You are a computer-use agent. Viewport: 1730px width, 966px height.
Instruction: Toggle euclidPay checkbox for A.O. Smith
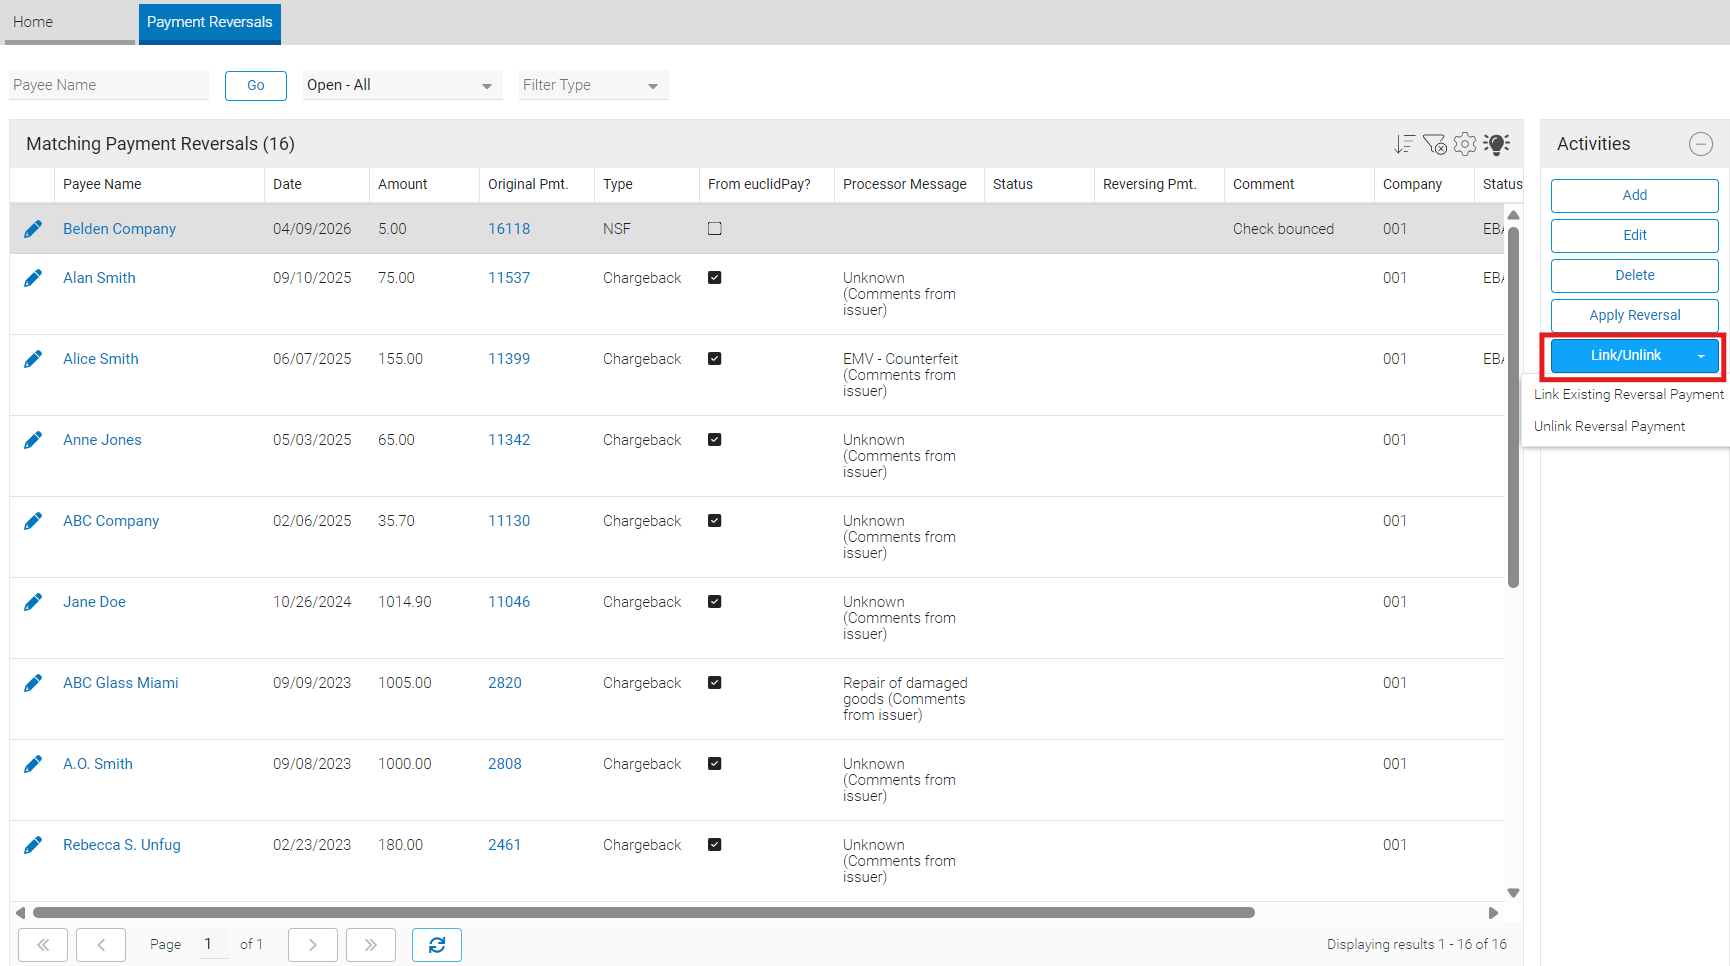(715, 764)
